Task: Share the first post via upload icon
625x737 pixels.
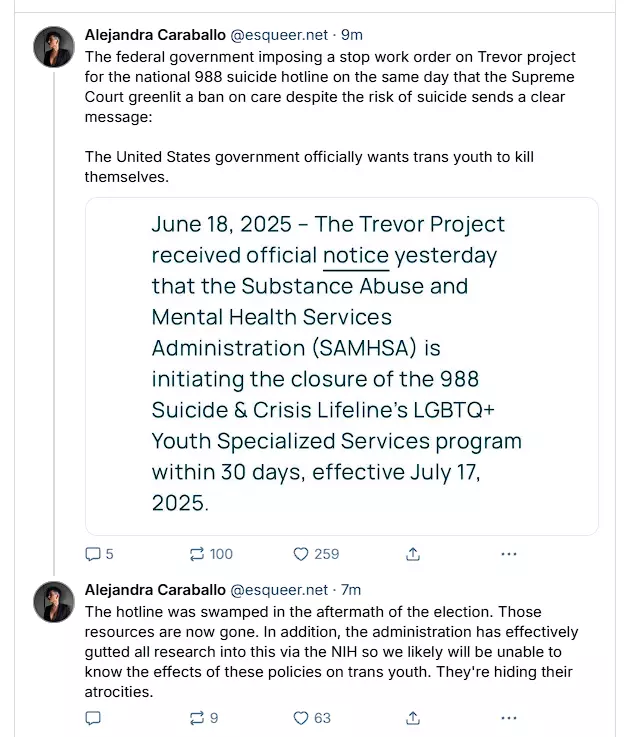Action: [x=413, y=553]
